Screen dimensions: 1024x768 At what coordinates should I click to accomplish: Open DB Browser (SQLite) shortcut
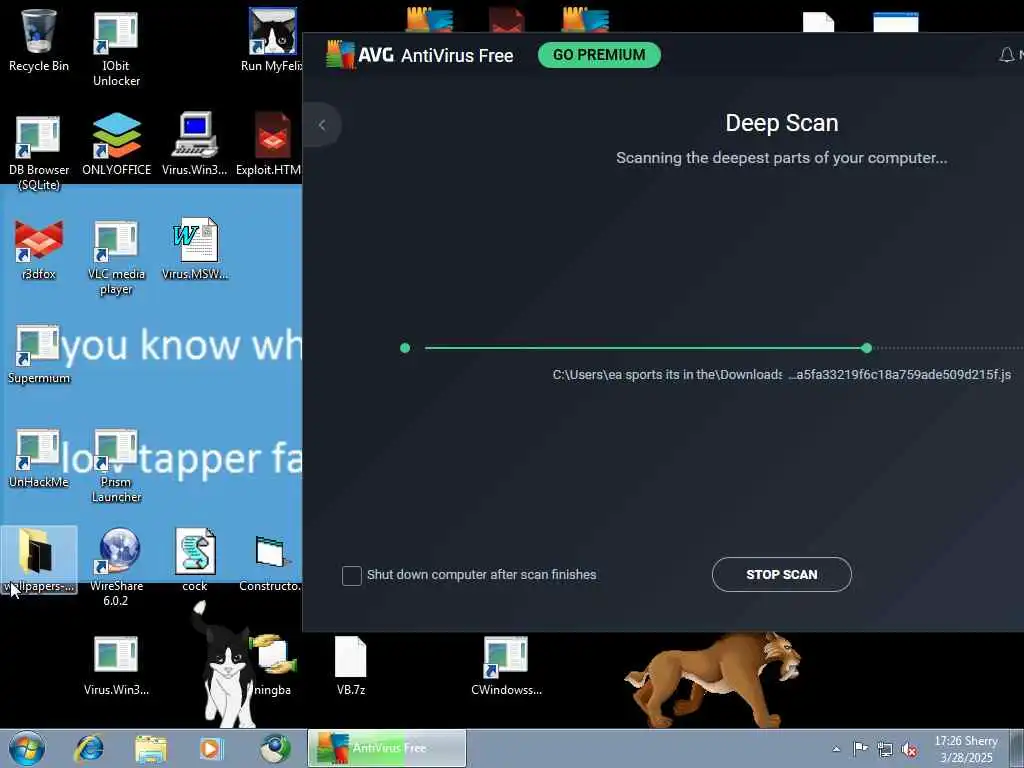pyautogui.click(x=39, y=152)
